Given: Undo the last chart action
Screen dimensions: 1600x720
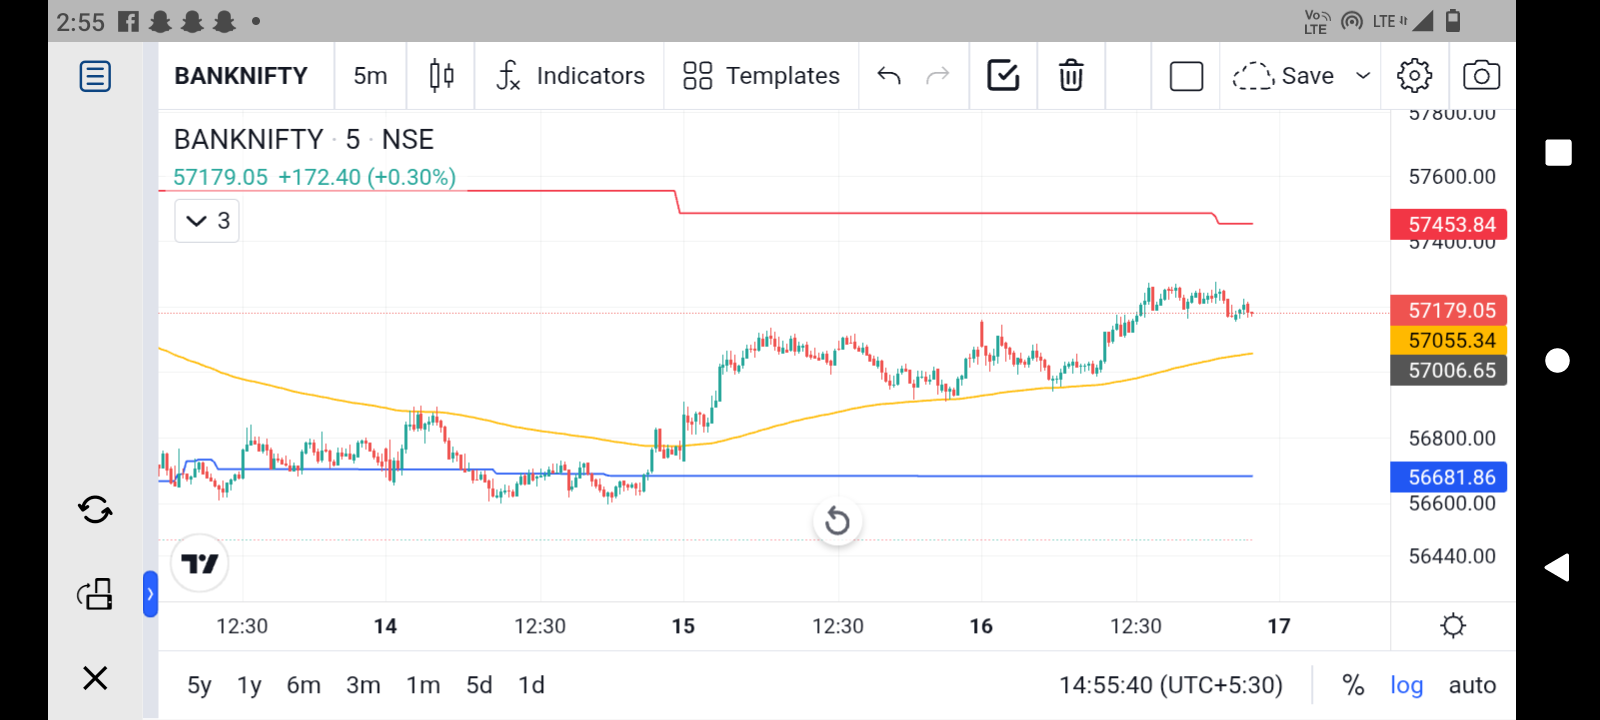Looking at the screenshot, I should click(889, 76).
